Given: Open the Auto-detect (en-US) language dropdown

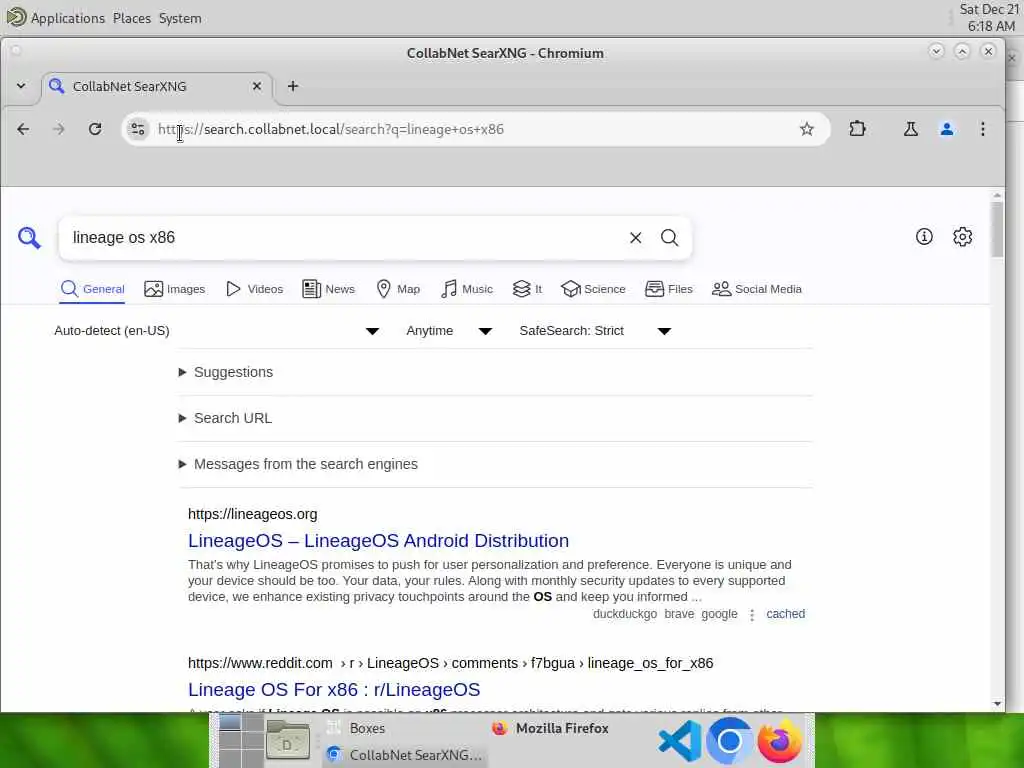Looking at the screenshot, I should click(216, 331).
